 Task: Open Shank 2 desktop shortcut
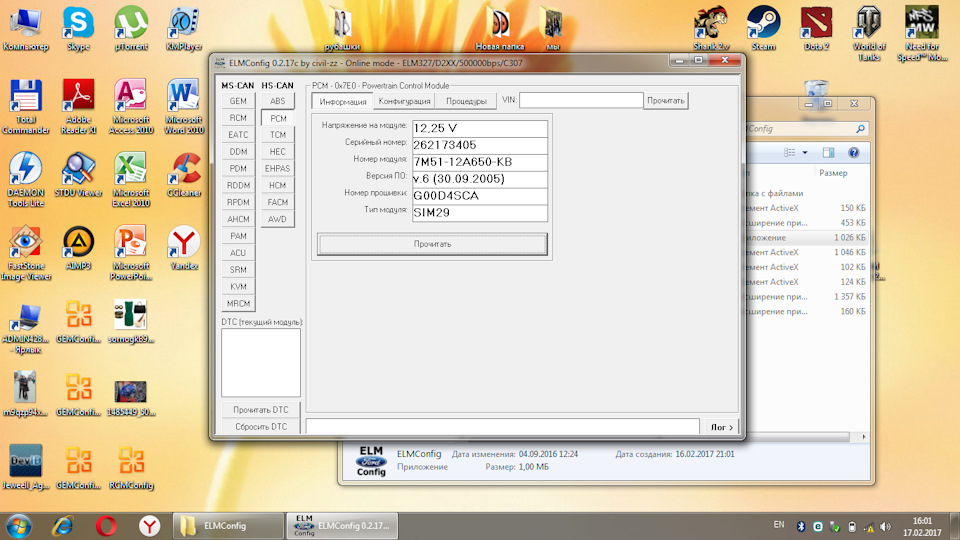(711, 29)
